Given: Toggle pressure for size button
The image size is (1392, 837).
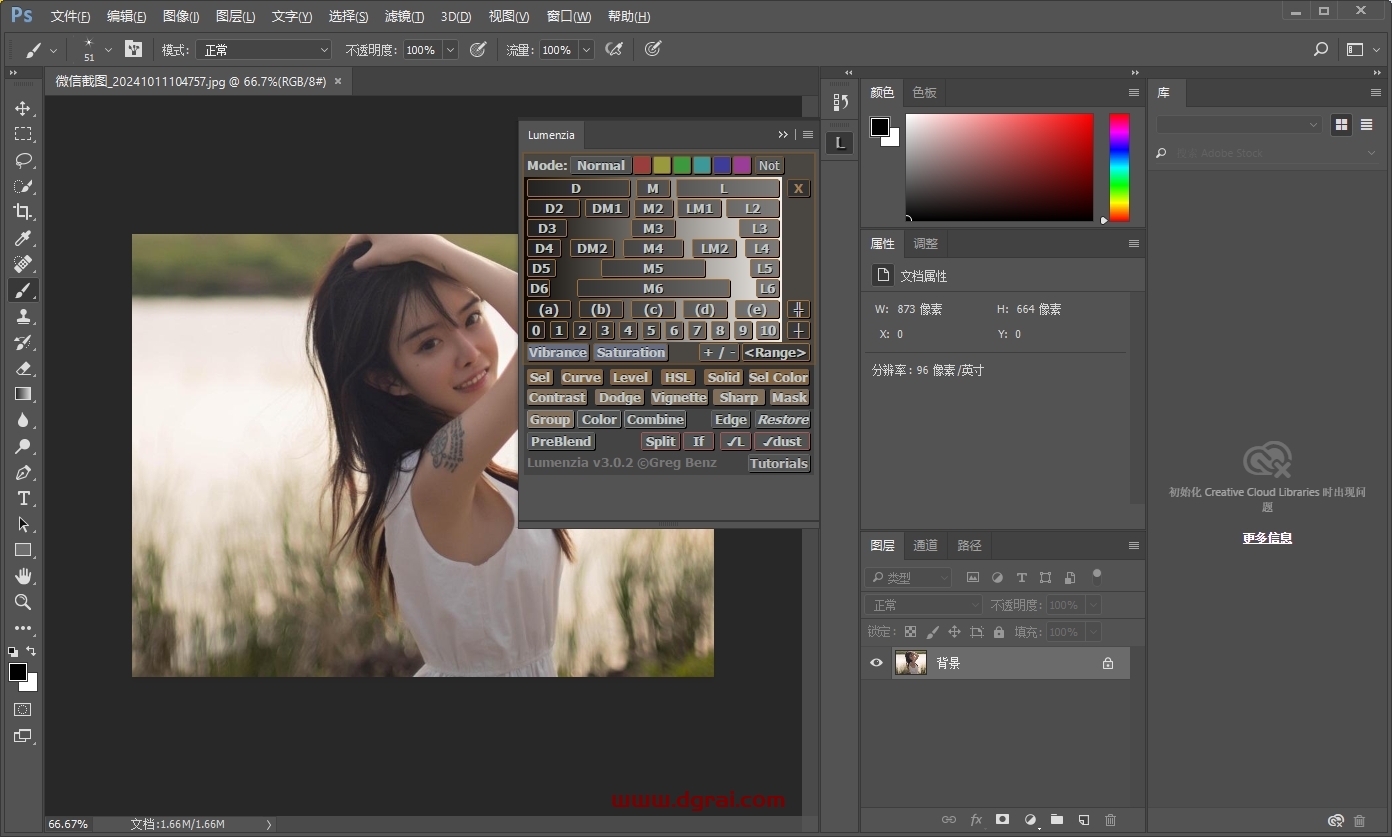Looking at the screenshot, I should pos(653,49).
